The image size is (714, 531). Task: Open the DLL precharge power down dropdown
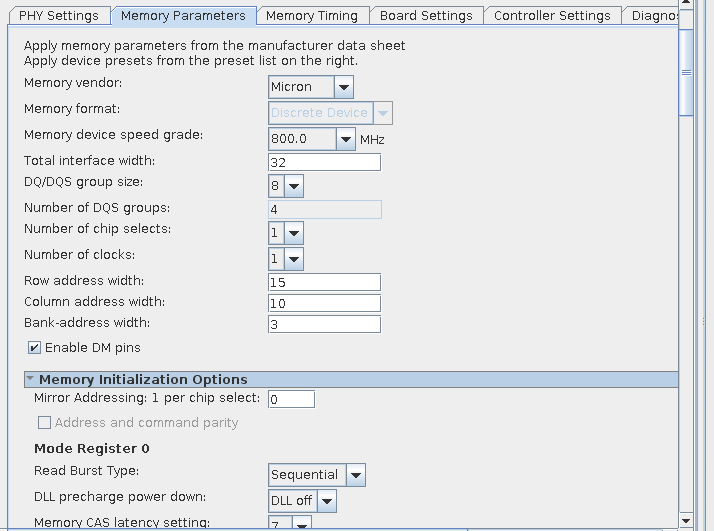[x=326, y=501]
